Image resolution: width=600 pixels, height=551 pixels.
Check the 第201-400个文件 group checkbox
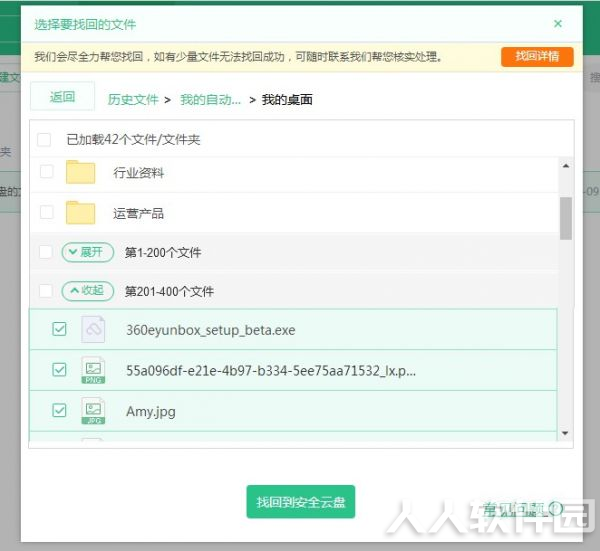pos(46,291)
